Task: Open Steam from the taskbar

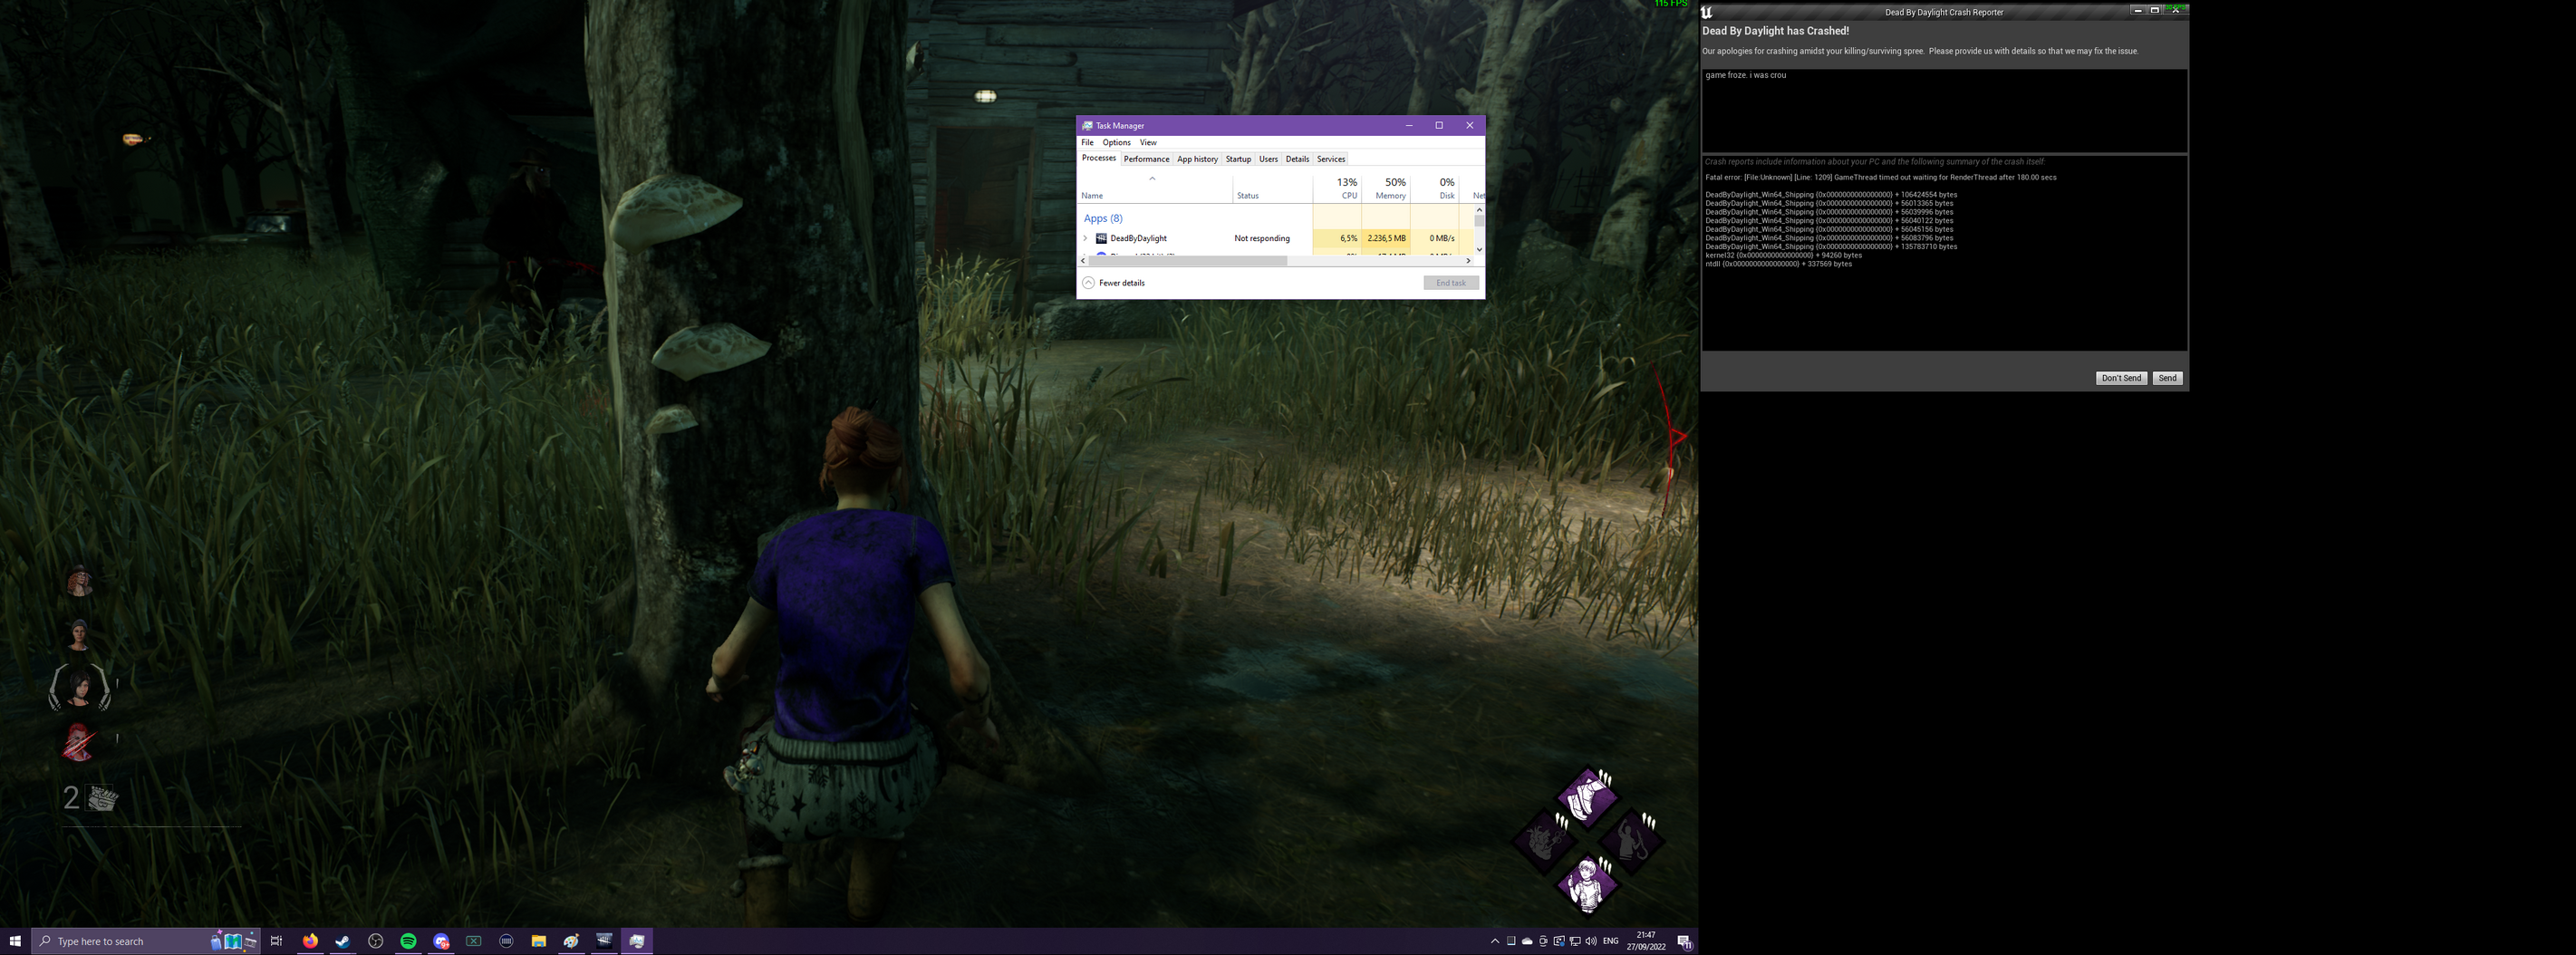Action: tap(343, 941)
